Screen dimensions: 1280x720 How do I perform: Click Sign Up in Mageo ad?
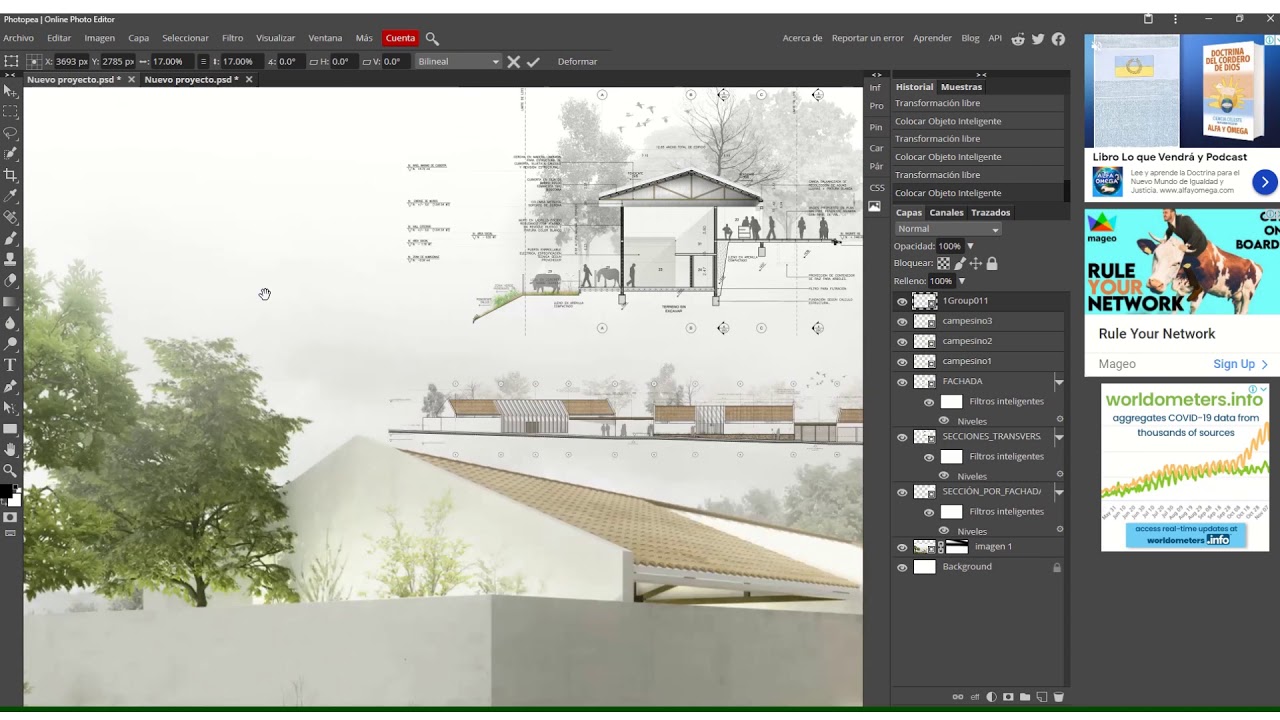click(x=1240, y=364)
